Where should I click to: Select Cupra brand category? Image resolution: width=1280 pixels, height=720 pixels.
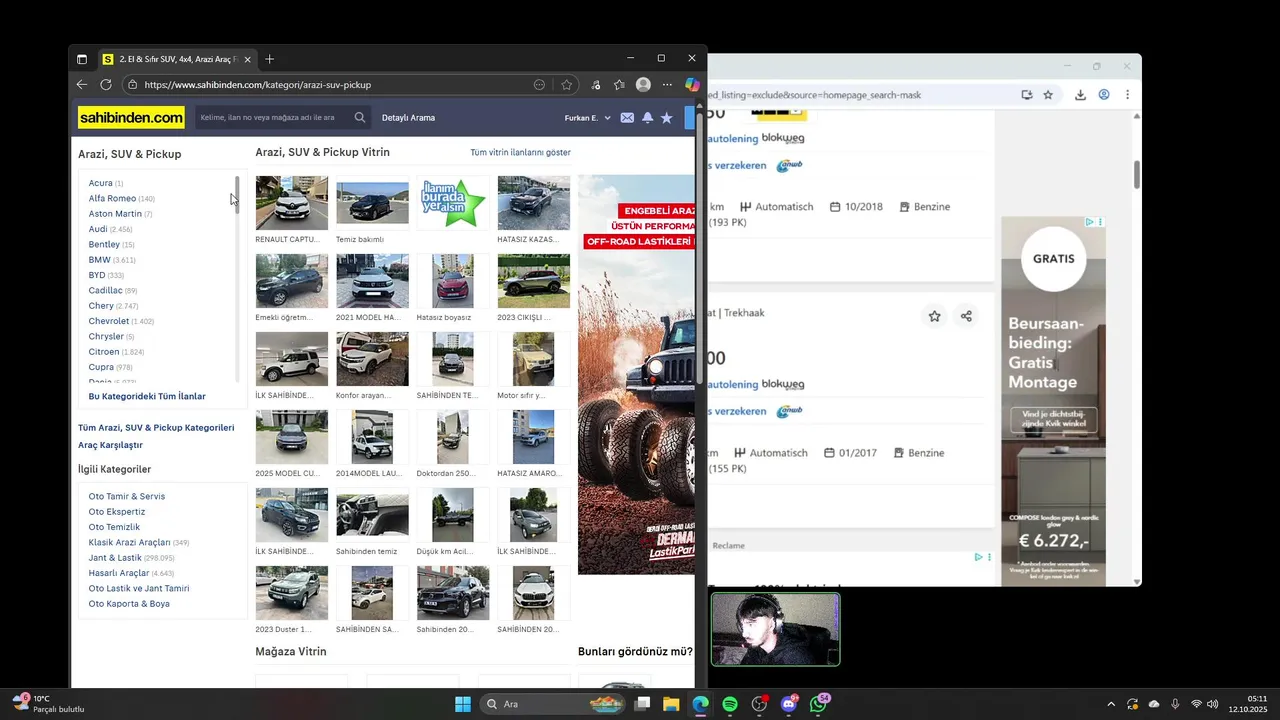pyautogui.click(x=100, y=368)
